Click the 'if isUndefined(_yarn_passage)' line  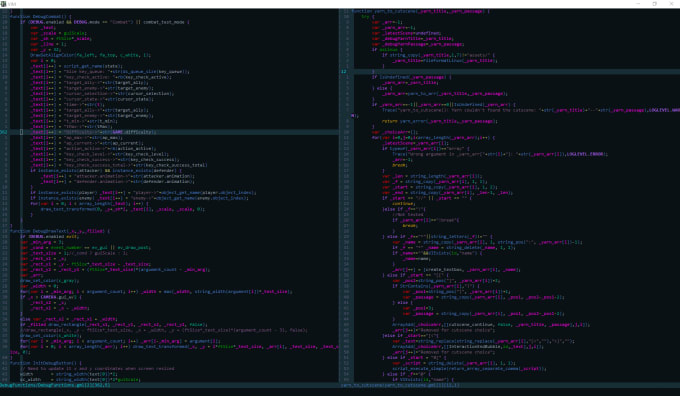tap(412, 77)
